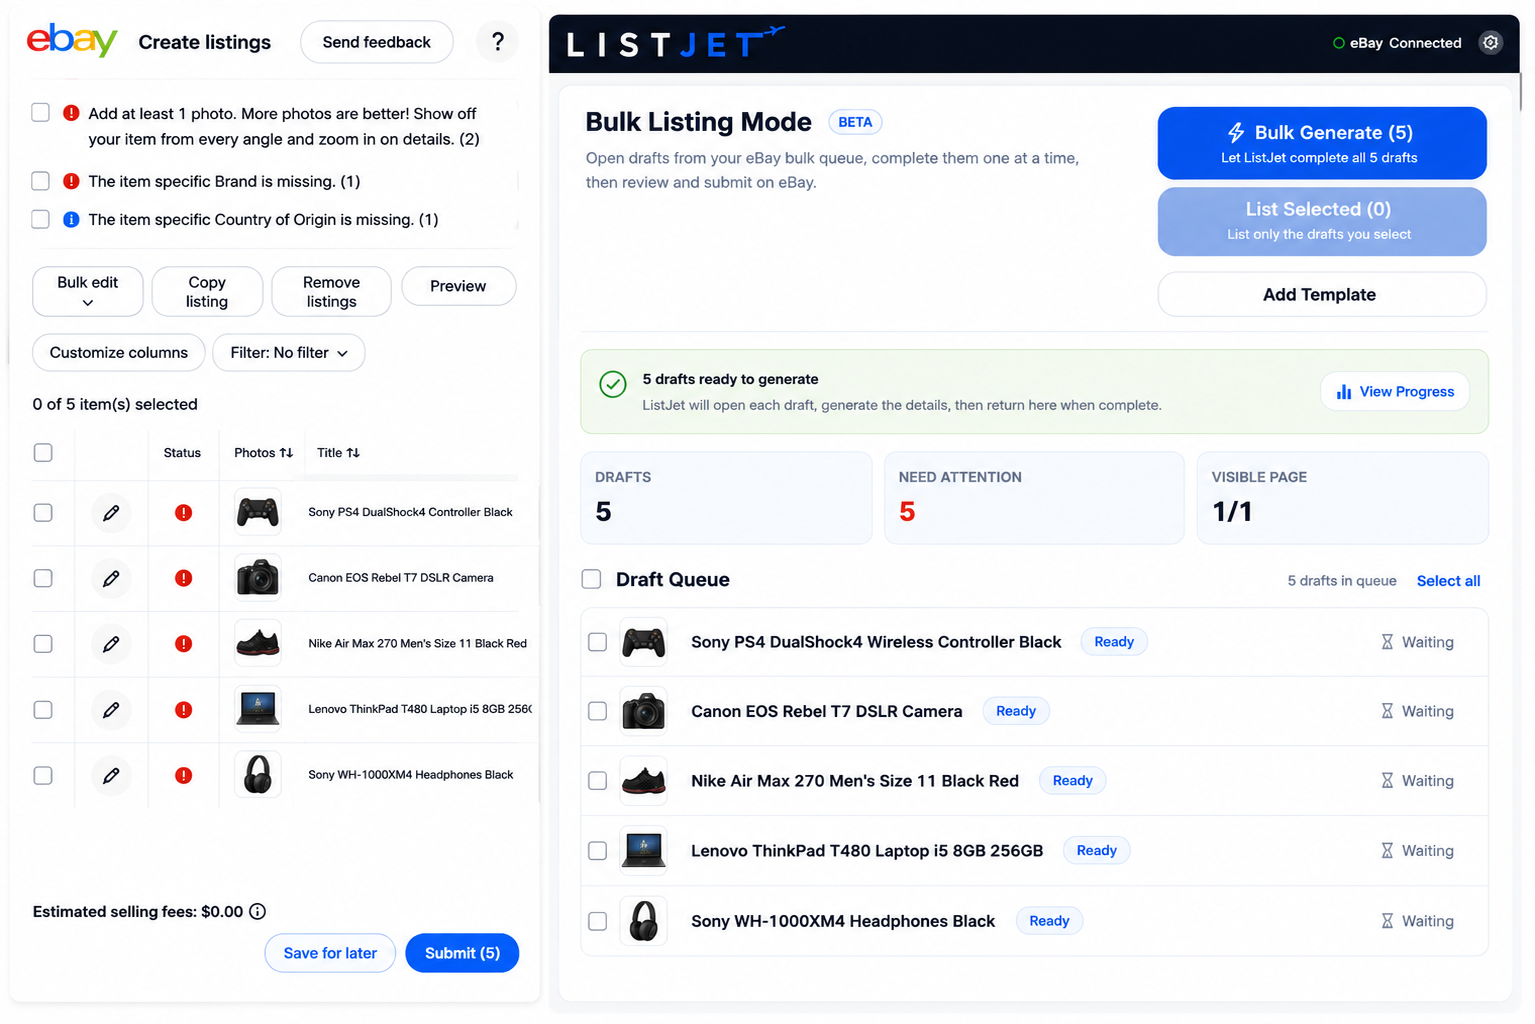Screen dimensions: 1535x1024
Task: Check ListJet draft Lenovo ThinkPad T480 checkbox
Action: tap(597, 851)
